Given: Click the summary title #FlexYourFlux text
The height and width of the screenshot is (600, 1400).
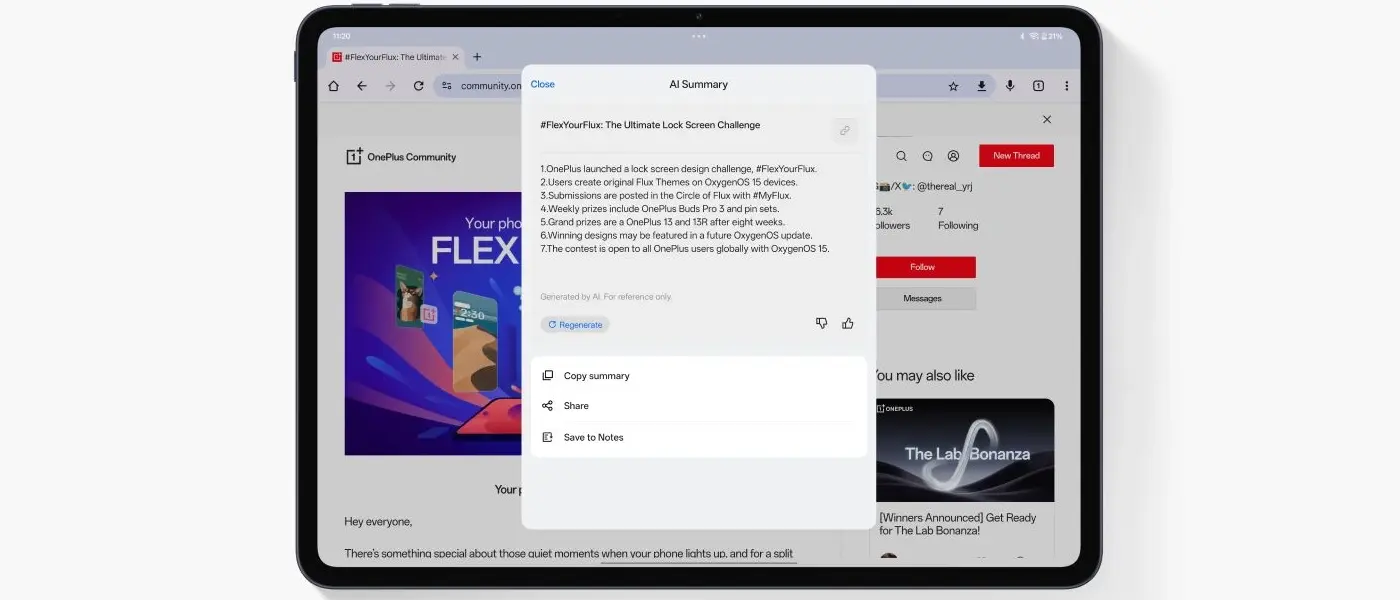Looking at the screenshot, I should pyautogui.click(x=650, y=125).
